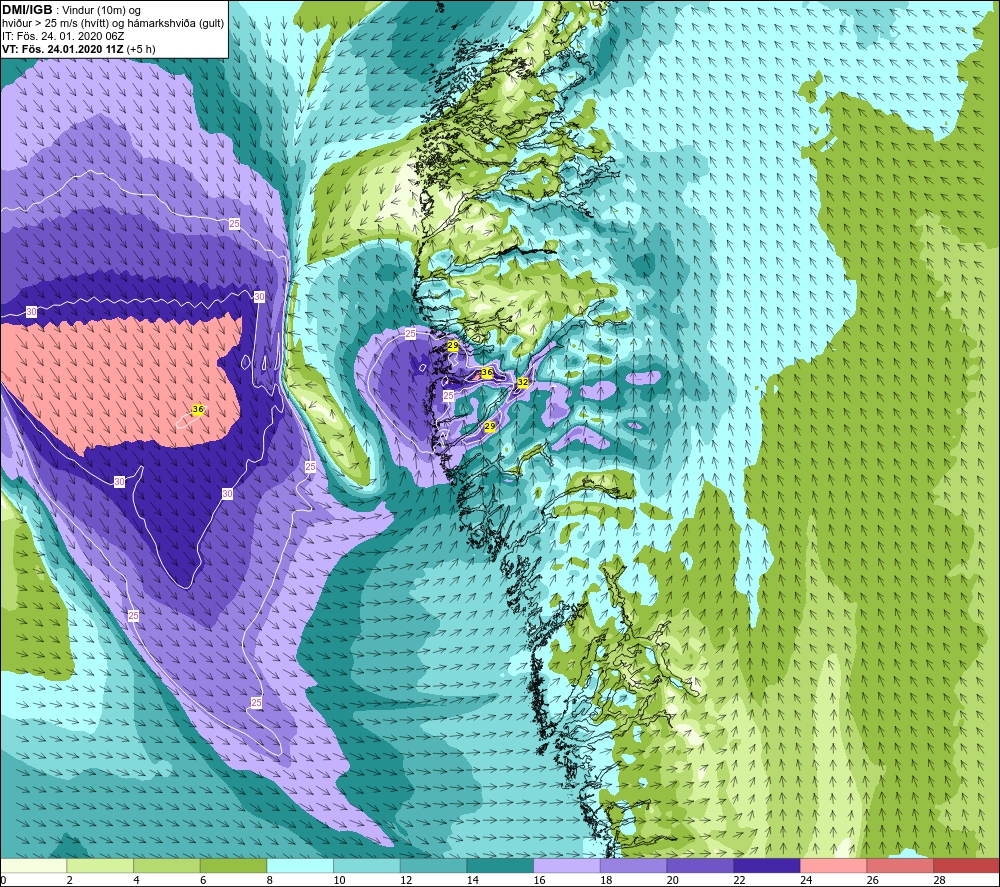Pick the 8–10 m/s pale cyan legend swatch

[300, 866]
